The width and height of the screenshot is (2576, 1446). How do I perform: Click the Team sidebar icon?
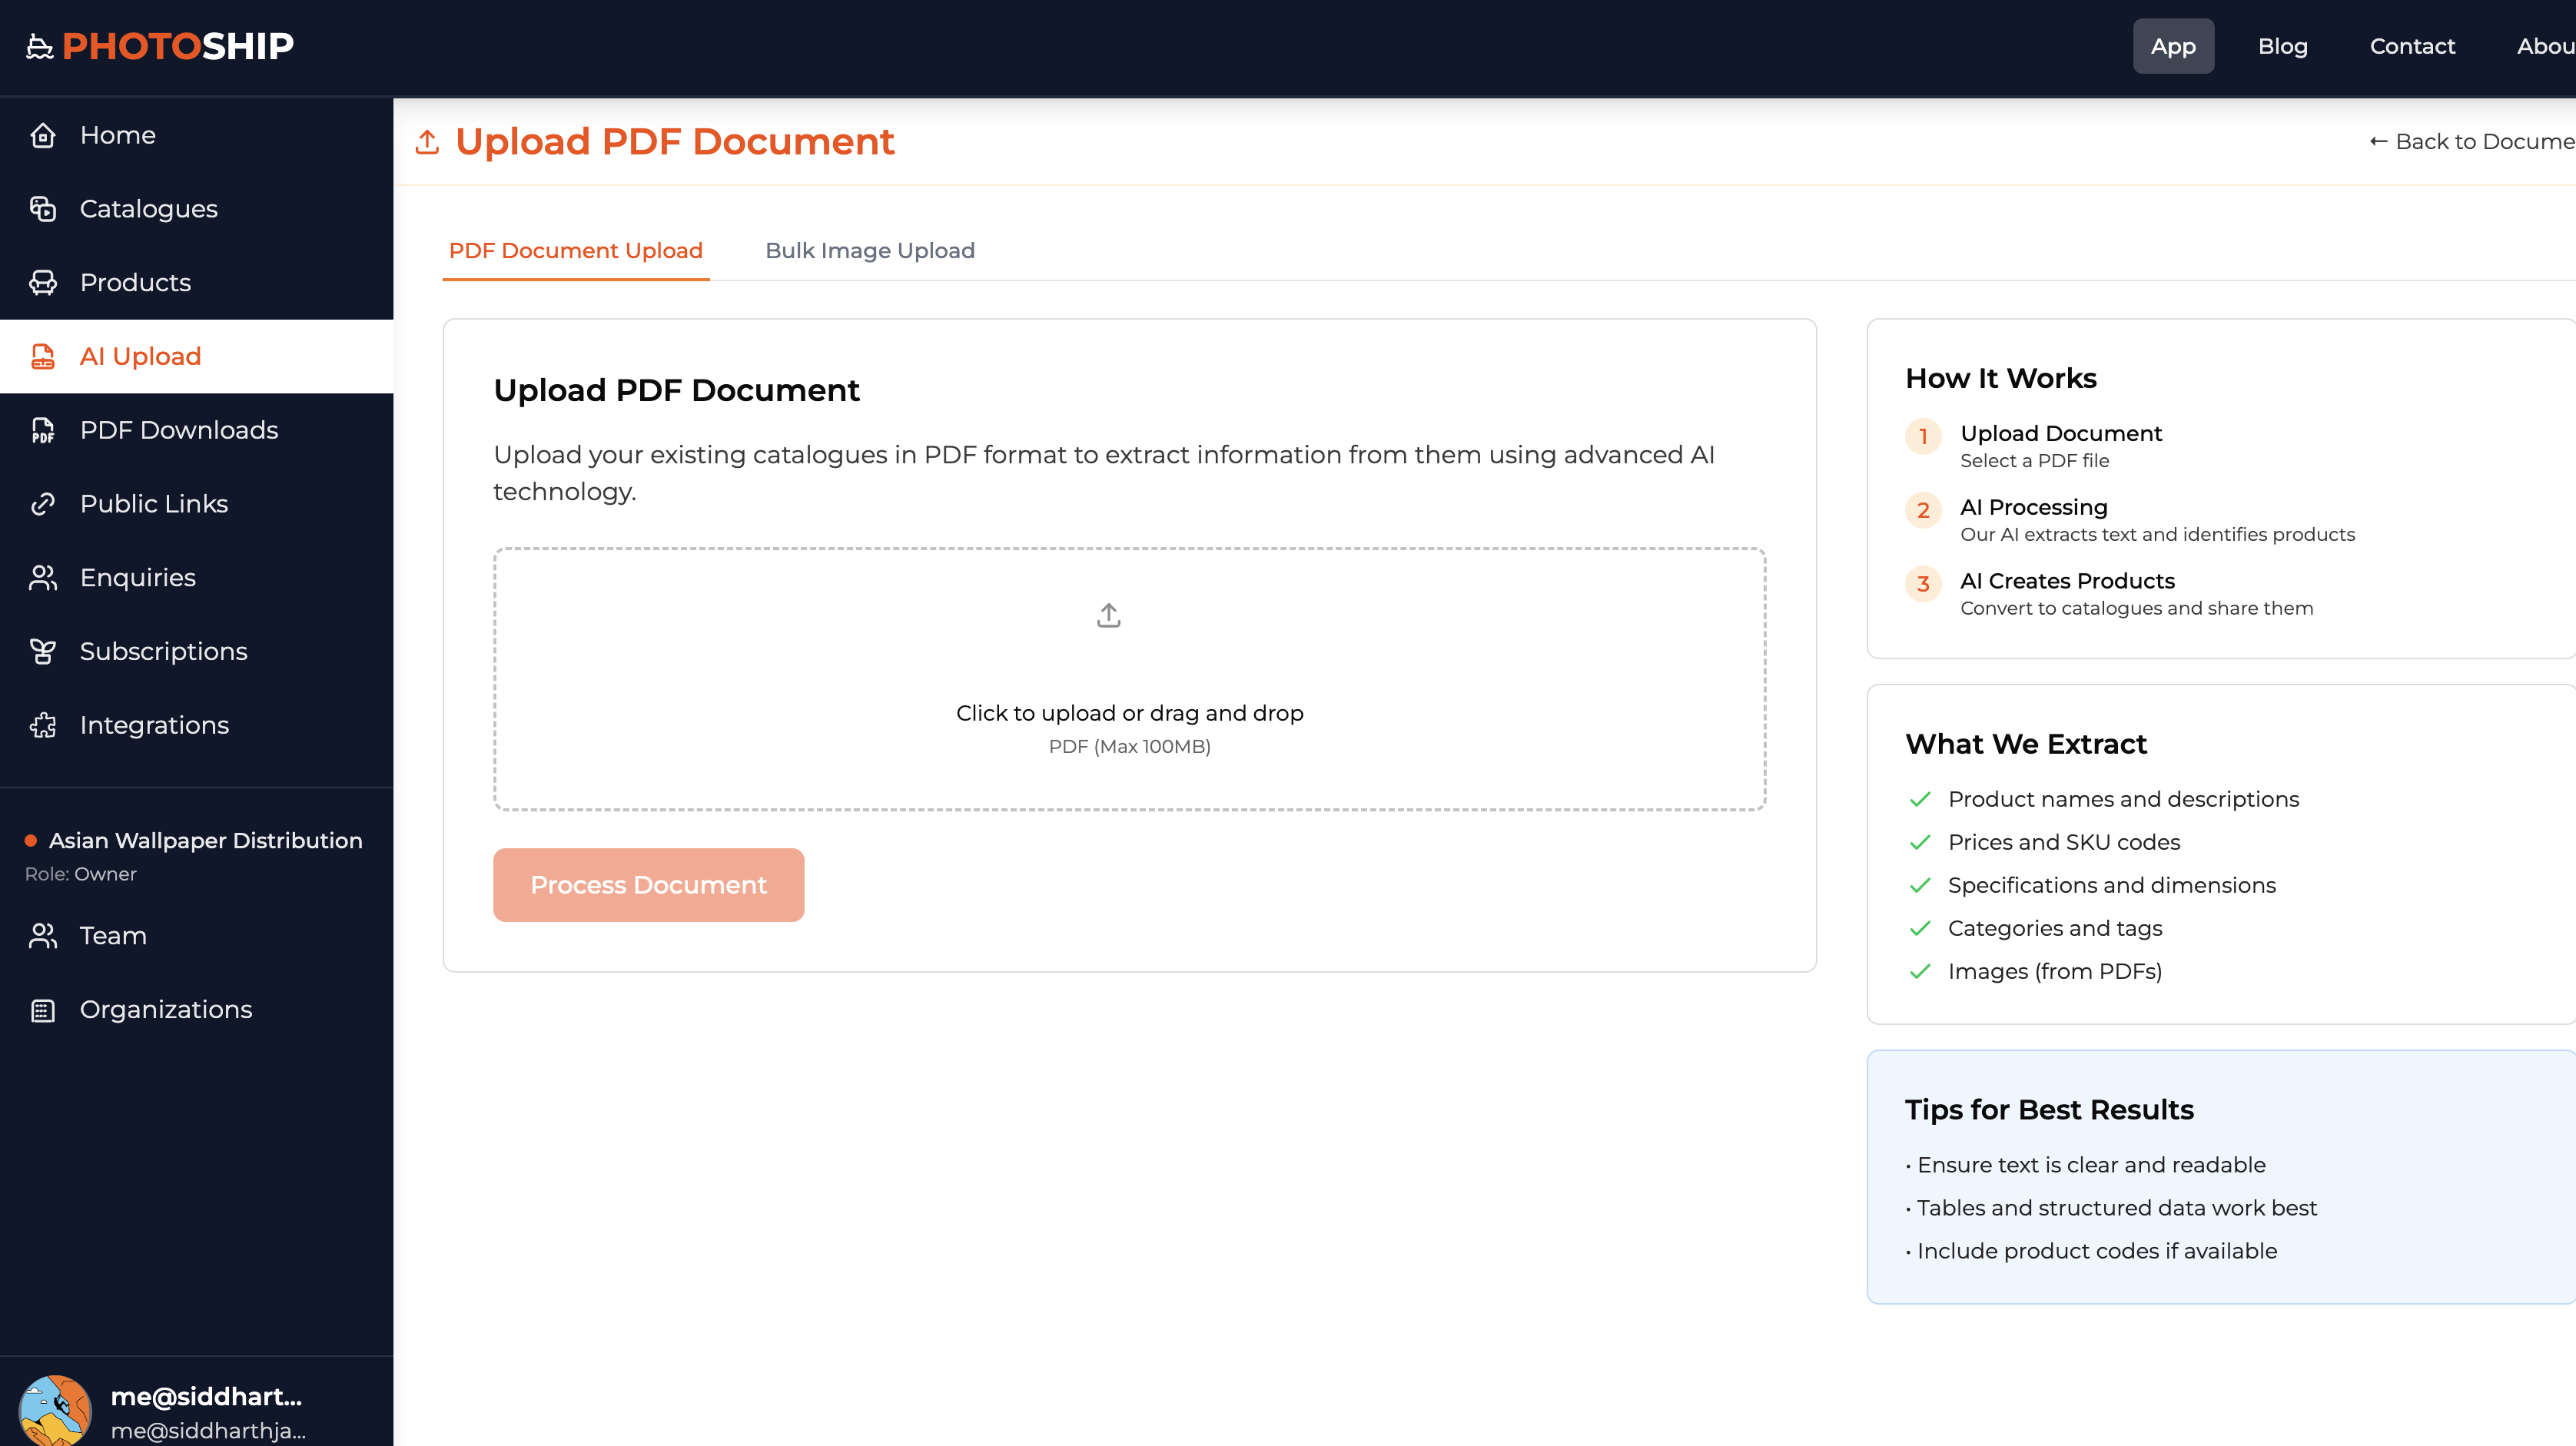pos(43,935)
